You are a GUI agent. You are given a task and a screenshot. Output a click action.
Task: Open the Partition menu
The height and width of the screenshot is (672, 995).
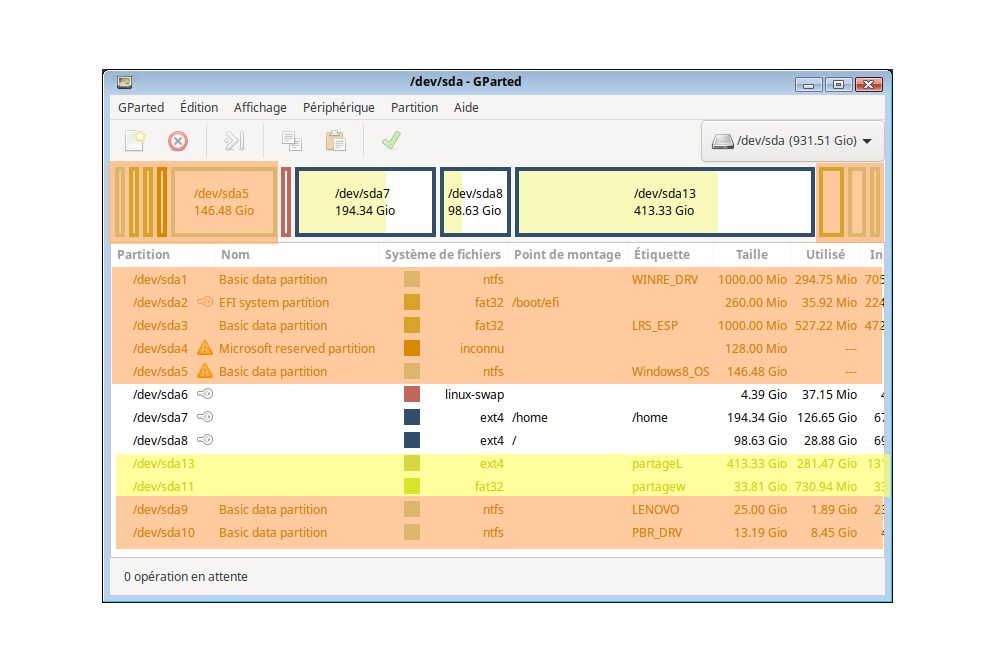(x=414, y=107)
